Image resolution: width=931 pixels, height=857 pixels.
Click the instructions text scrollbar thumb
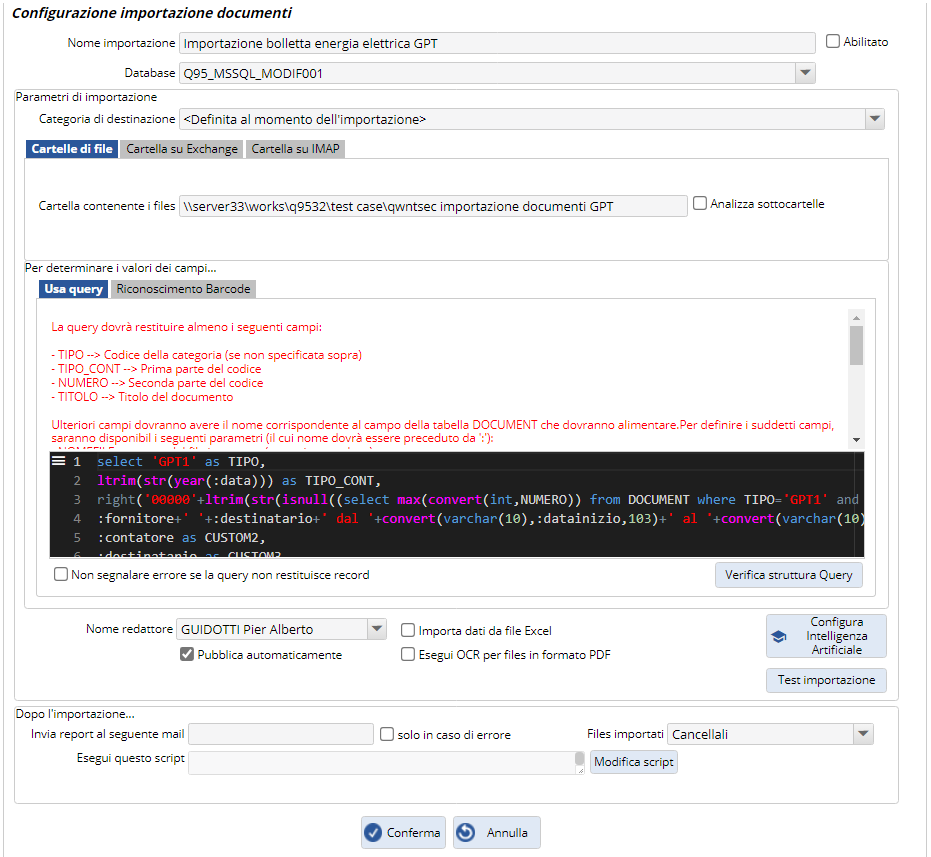pyautogui.click(x=856, y=345)
